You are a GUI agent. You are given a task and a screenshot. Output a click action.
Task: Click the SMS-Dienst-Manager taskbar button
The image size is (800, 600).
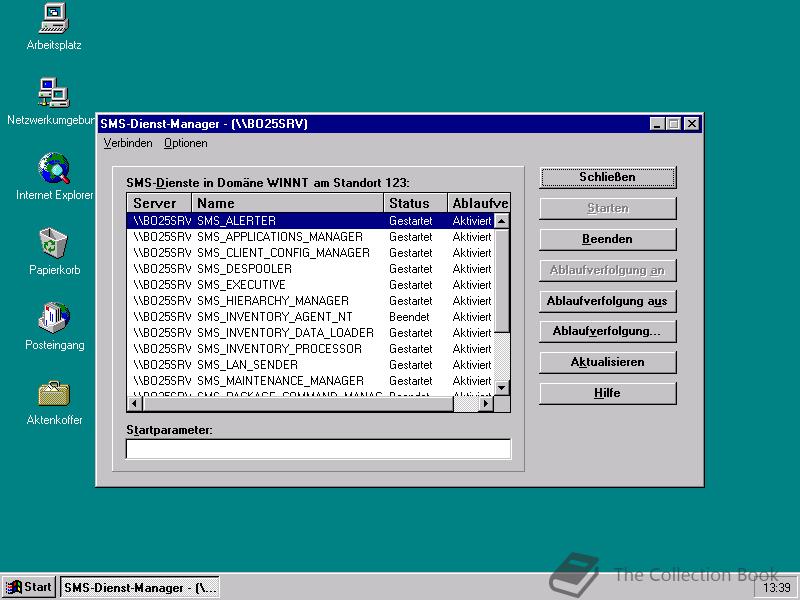[x=140, y=587]
